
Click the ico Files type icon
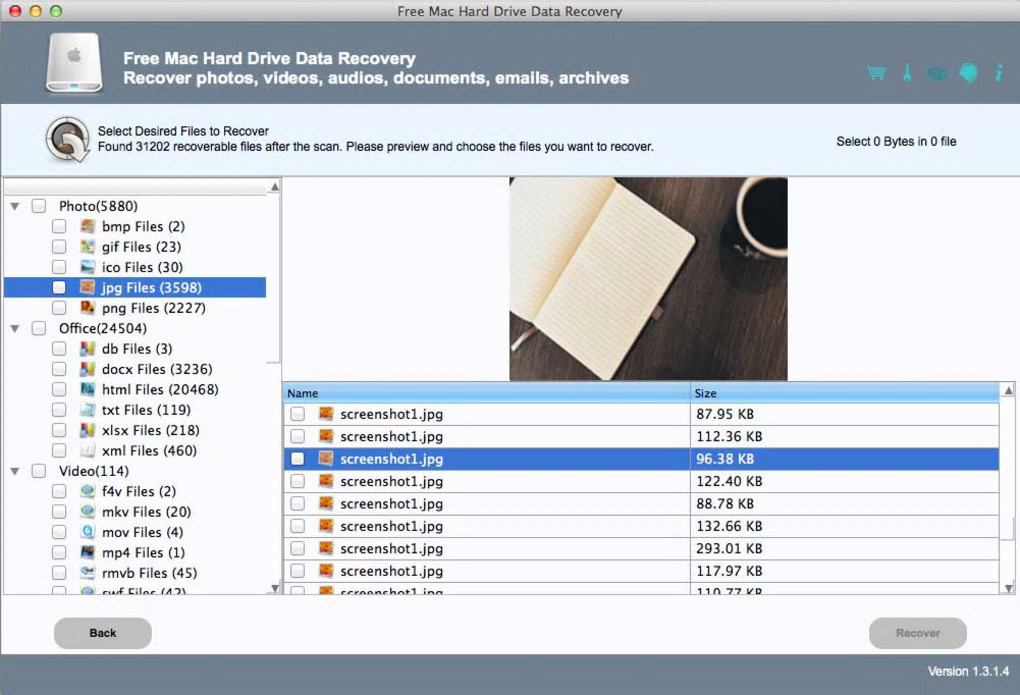point(87,267)
